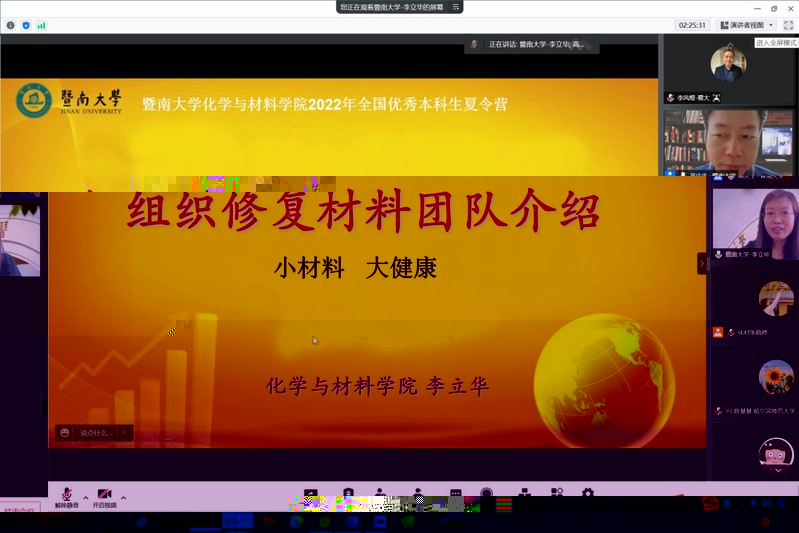Open the 演讲者视图 view layout dropdown

click(x=747, y=25)
